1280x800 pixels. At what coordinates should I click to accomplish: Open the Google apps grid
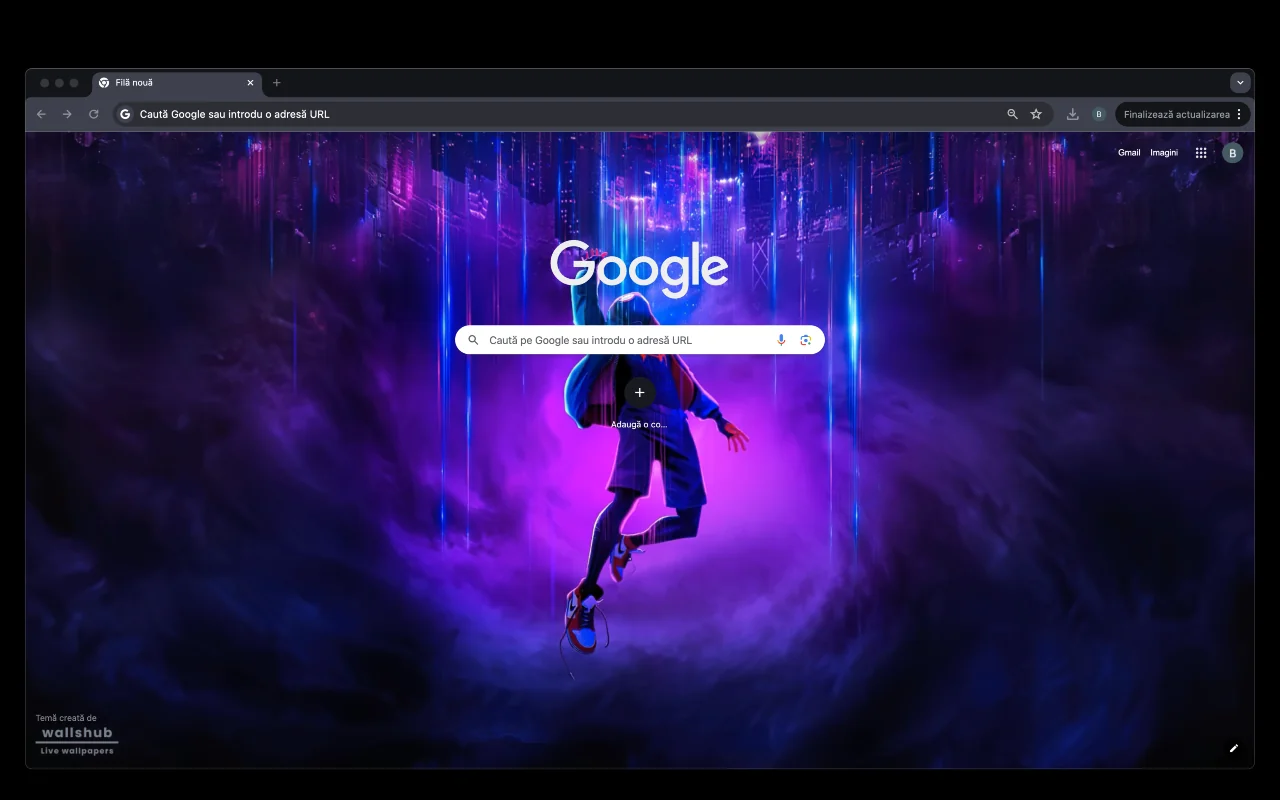pos(1201,153)
